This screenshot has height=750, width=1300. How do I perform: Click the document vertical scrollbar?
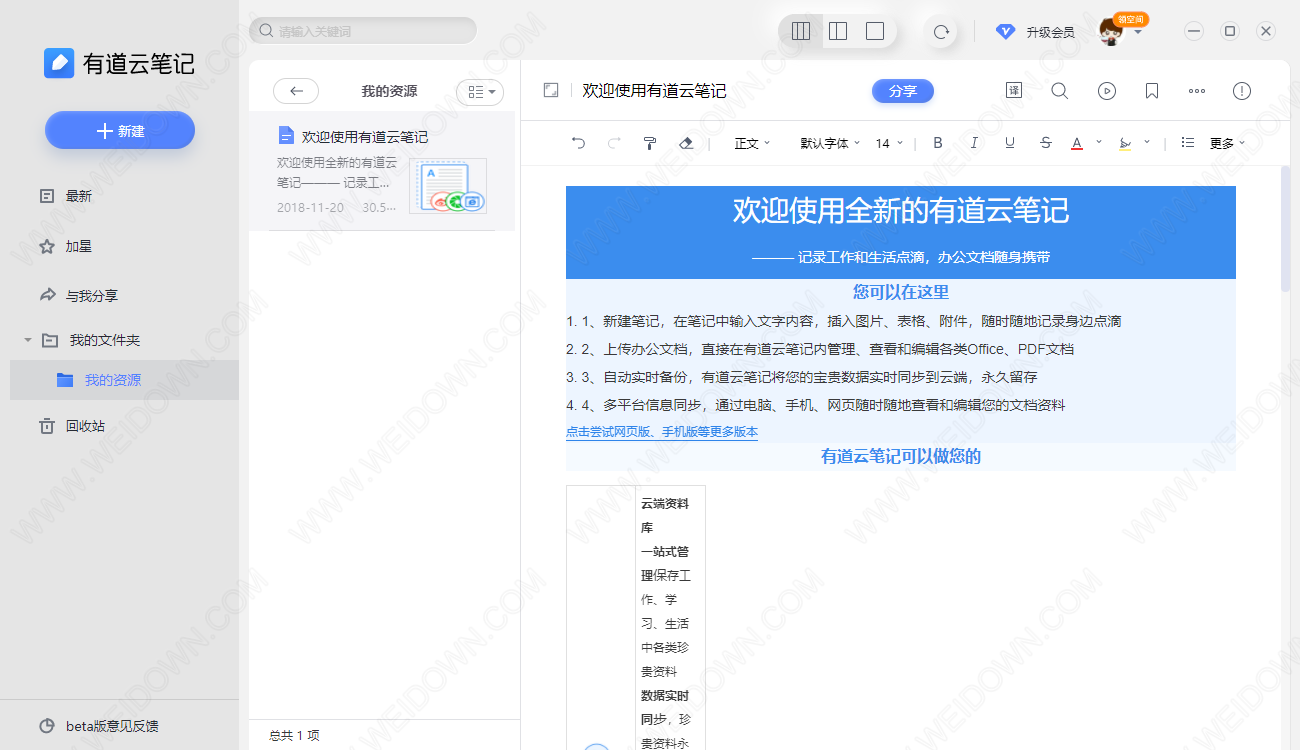(x=1285, y=229)
